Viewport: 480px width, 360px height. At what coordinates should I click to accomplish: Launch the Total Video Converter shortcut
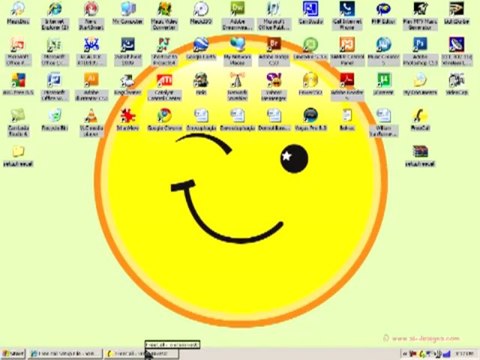[x=164, y=16]
